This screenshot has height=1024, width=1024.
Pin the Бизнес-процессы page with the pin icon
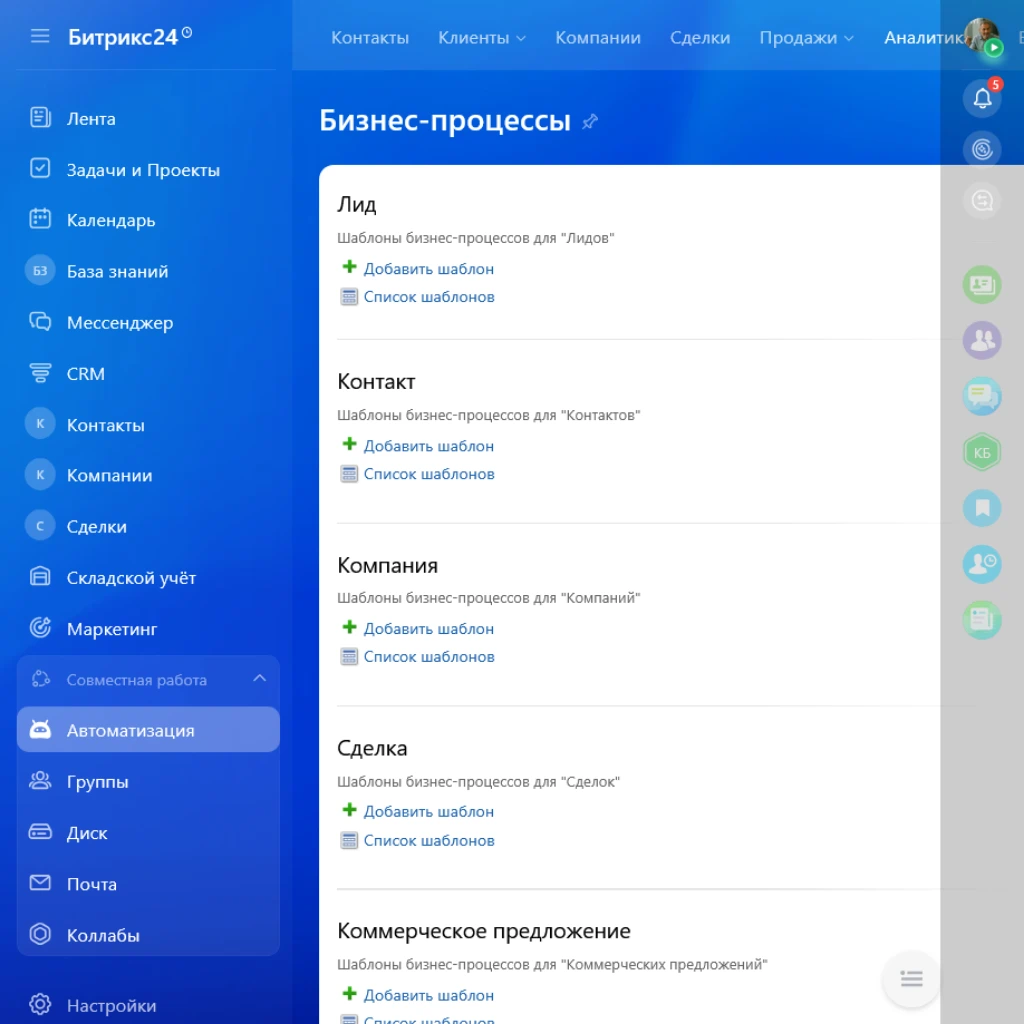pyautogui.click(x=589, y=122)
